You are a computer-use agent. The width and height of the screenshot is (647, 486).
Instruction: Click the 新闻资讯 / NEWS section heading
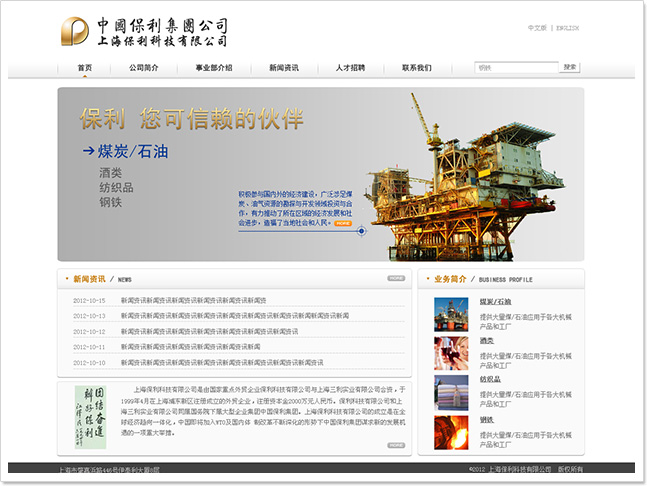click(102, 279)
